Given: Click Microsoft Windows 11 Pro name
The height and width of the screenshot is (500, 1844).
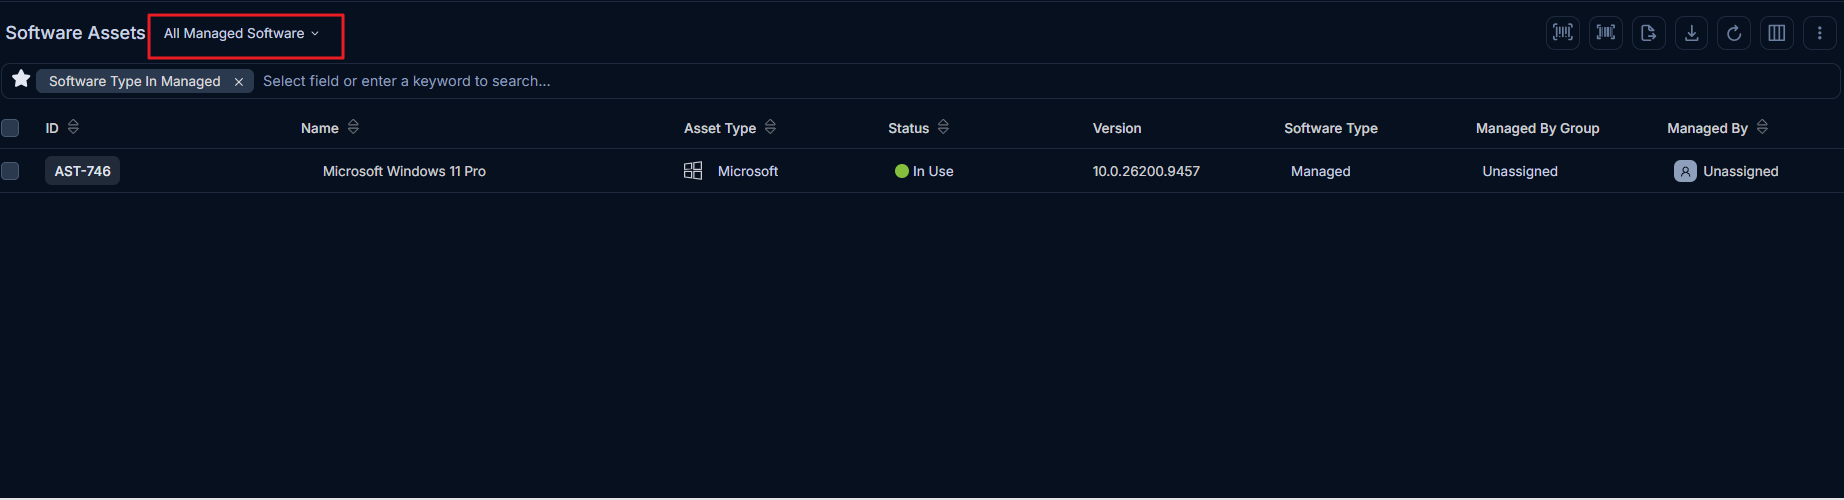Looking at the screenshot, I should [x=404, y=171].
